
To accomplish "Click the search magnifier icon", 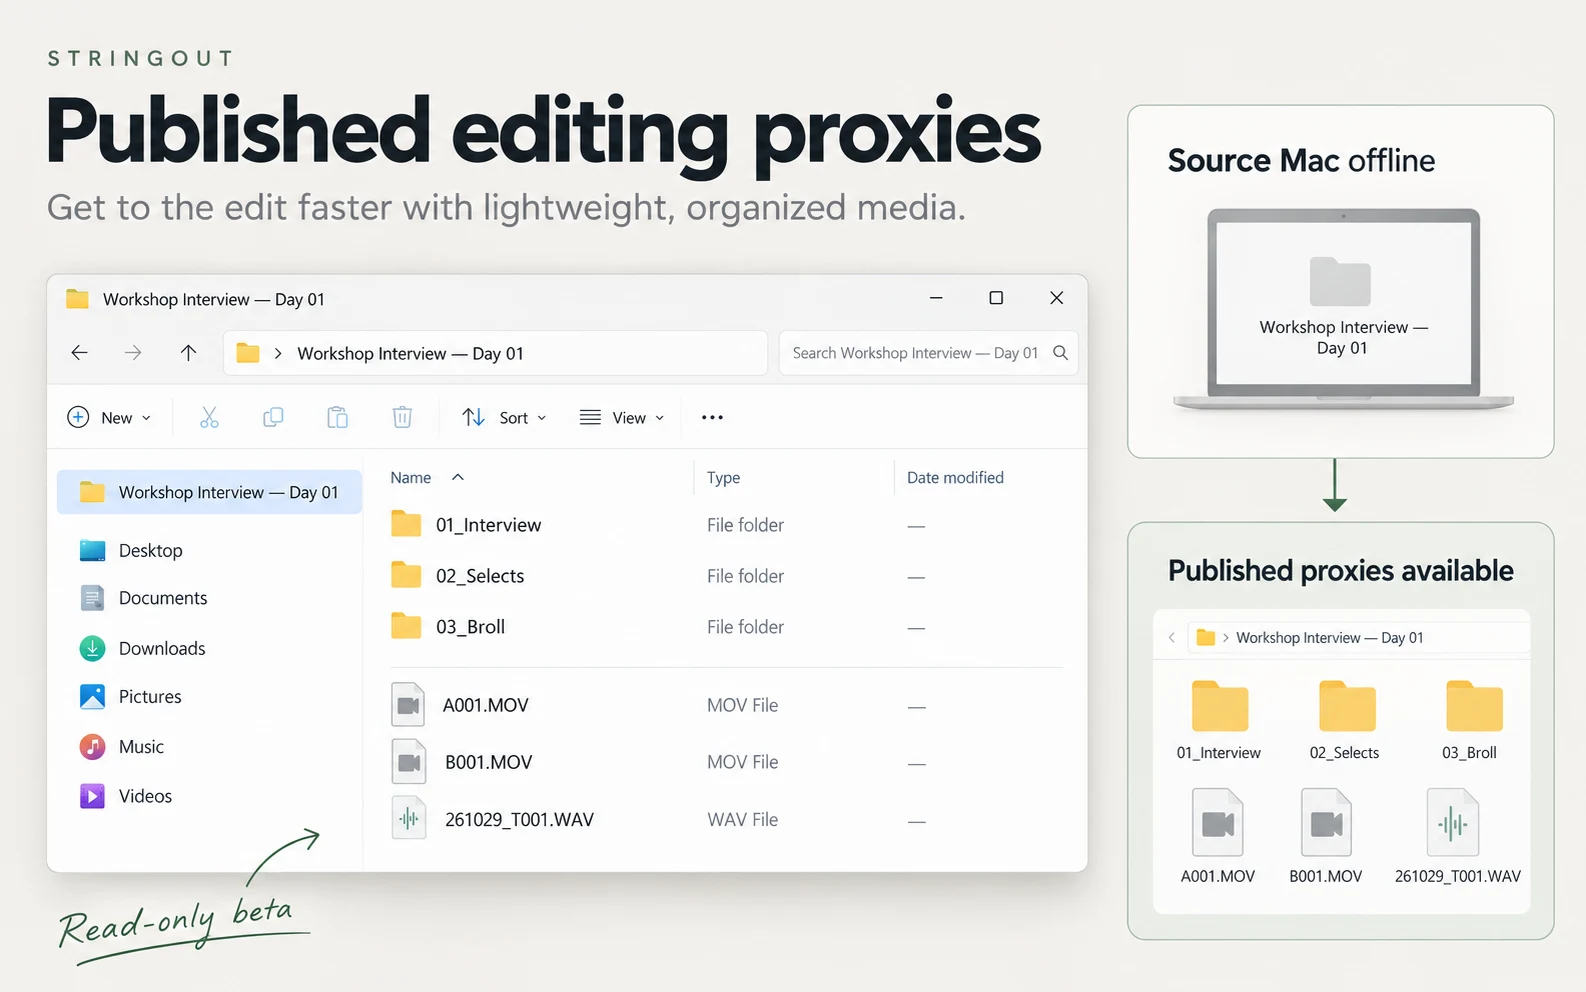I will (1061, 353).
